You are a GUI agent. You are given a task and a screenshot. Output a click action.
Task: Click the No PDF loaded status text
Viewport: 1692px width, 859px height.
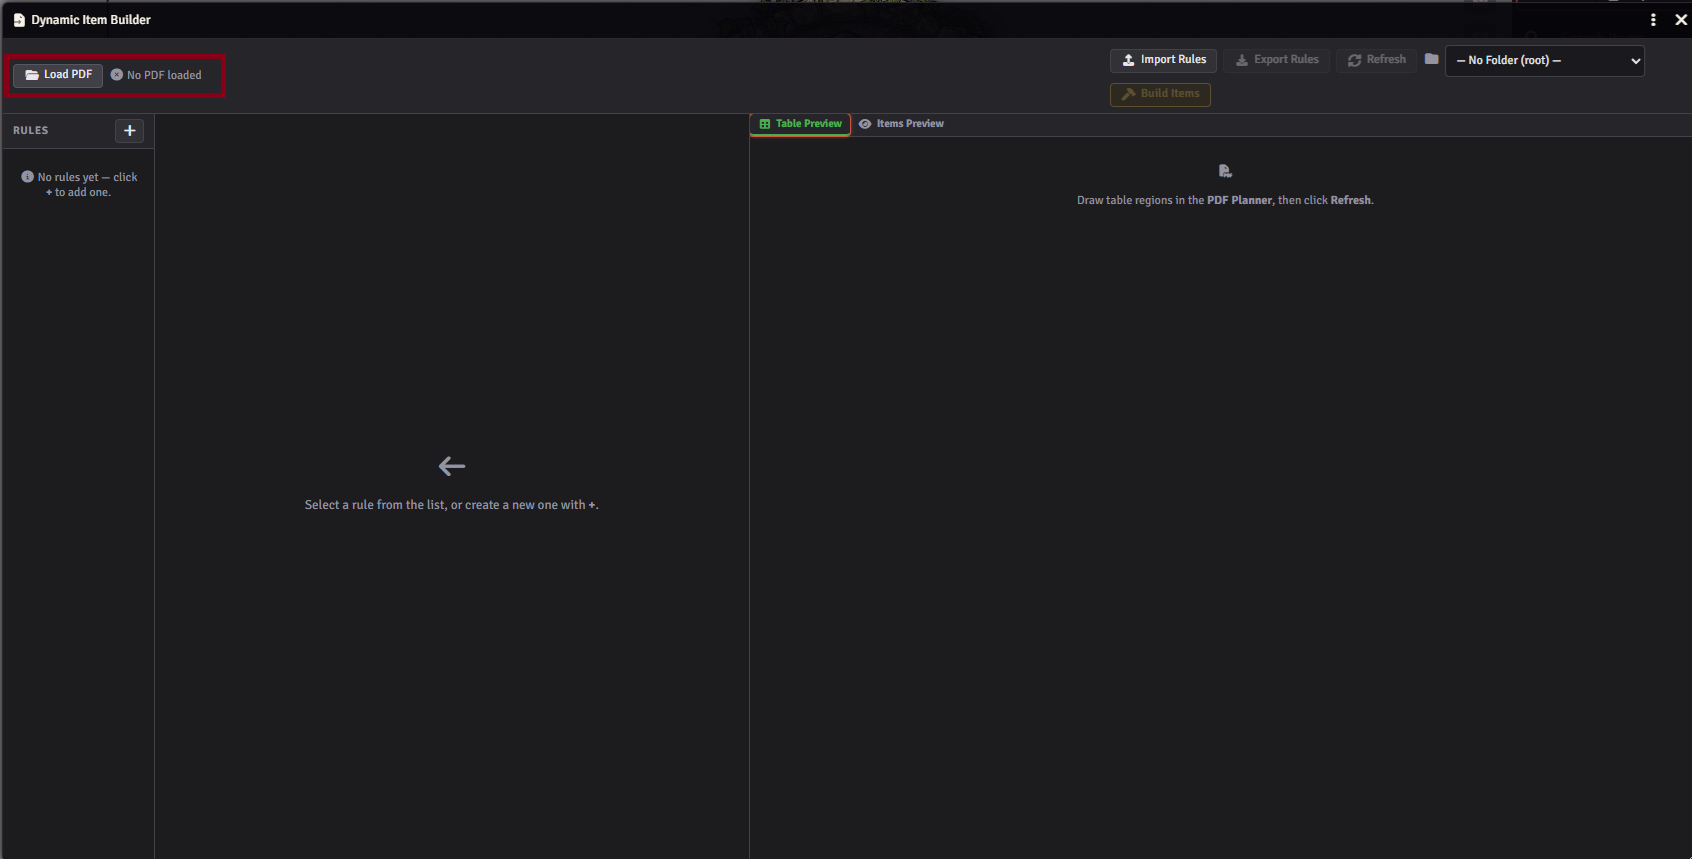pyautogui.click(x=164, y=75)
